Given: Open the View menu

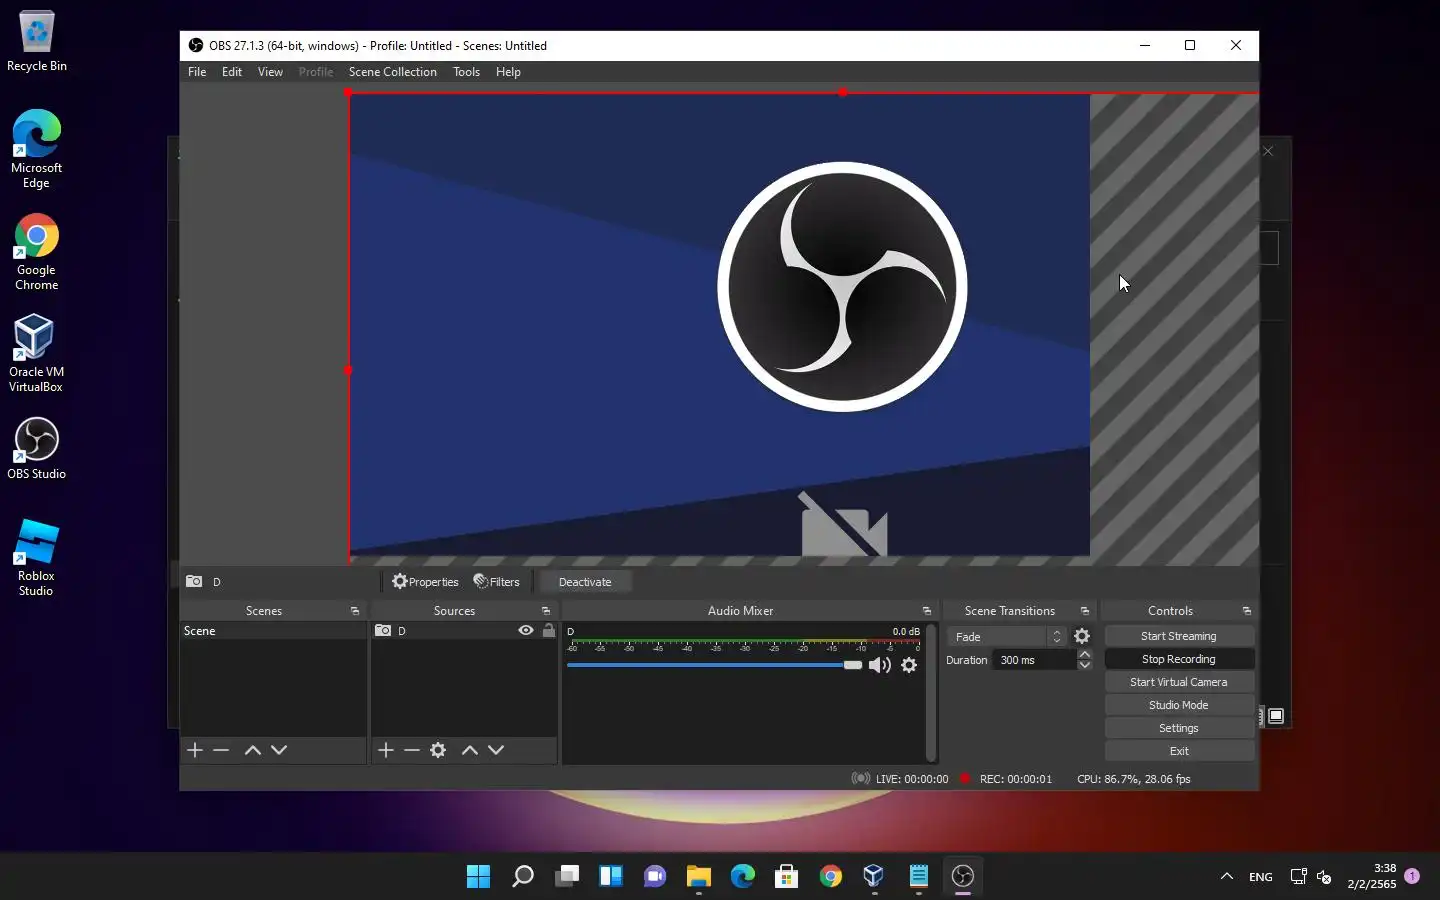Looking at the screenshot, I should pyautogui.click(x=270, y=72).
